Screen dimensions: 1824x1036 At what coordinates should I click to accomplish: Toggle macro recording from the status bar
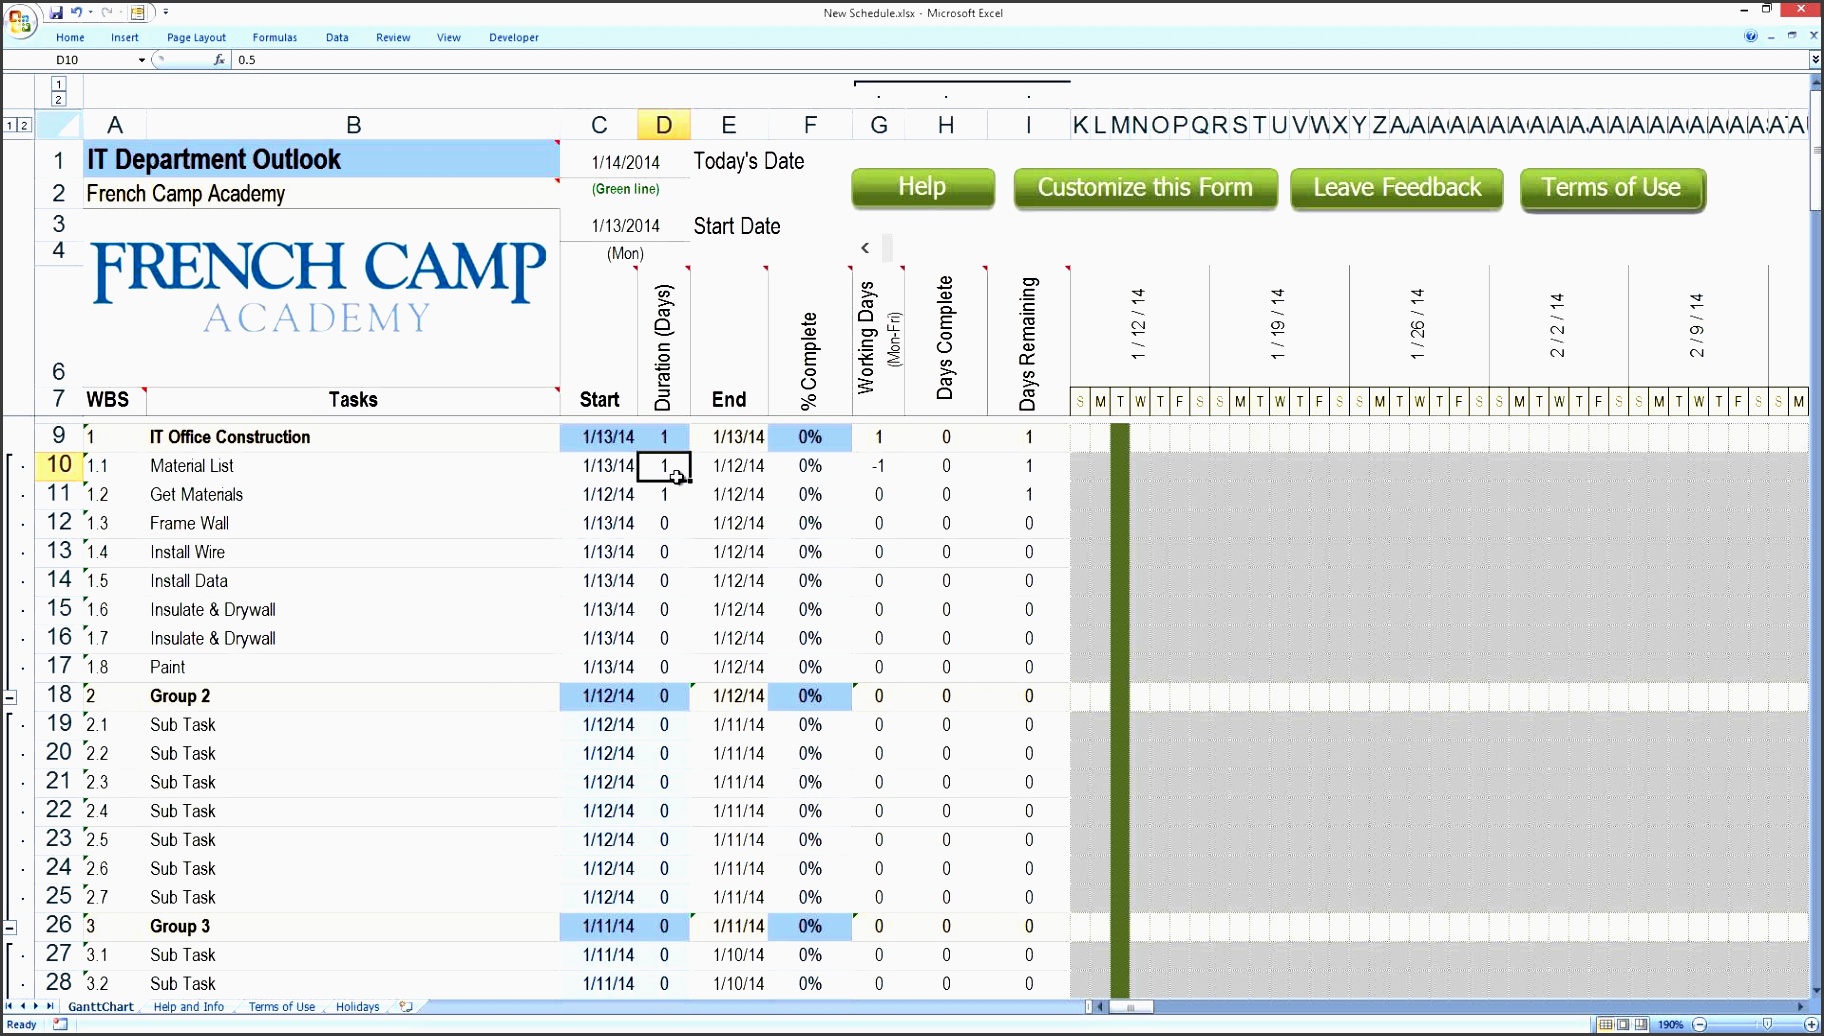(x=60, y=1024)
